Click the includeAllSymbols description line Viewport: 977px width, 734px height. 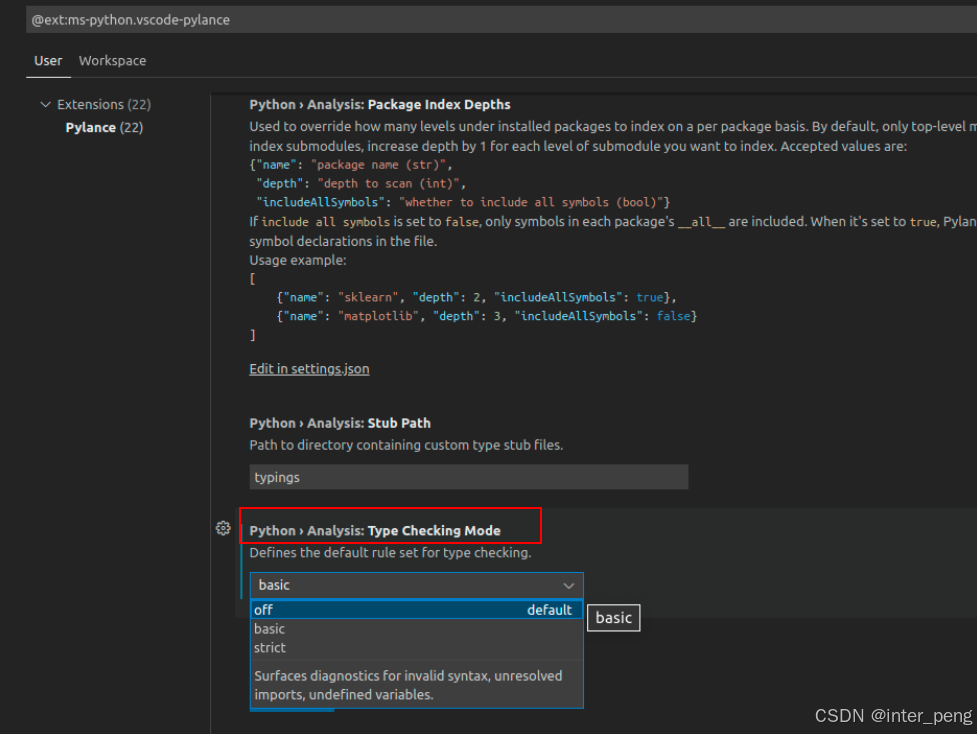(x=463, y=202)
